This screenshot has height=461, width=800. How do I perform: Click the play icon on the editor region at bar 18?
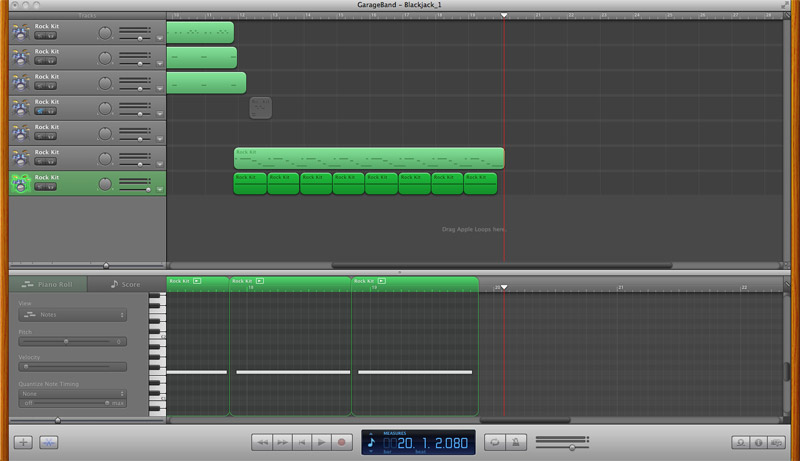point(260,281)
